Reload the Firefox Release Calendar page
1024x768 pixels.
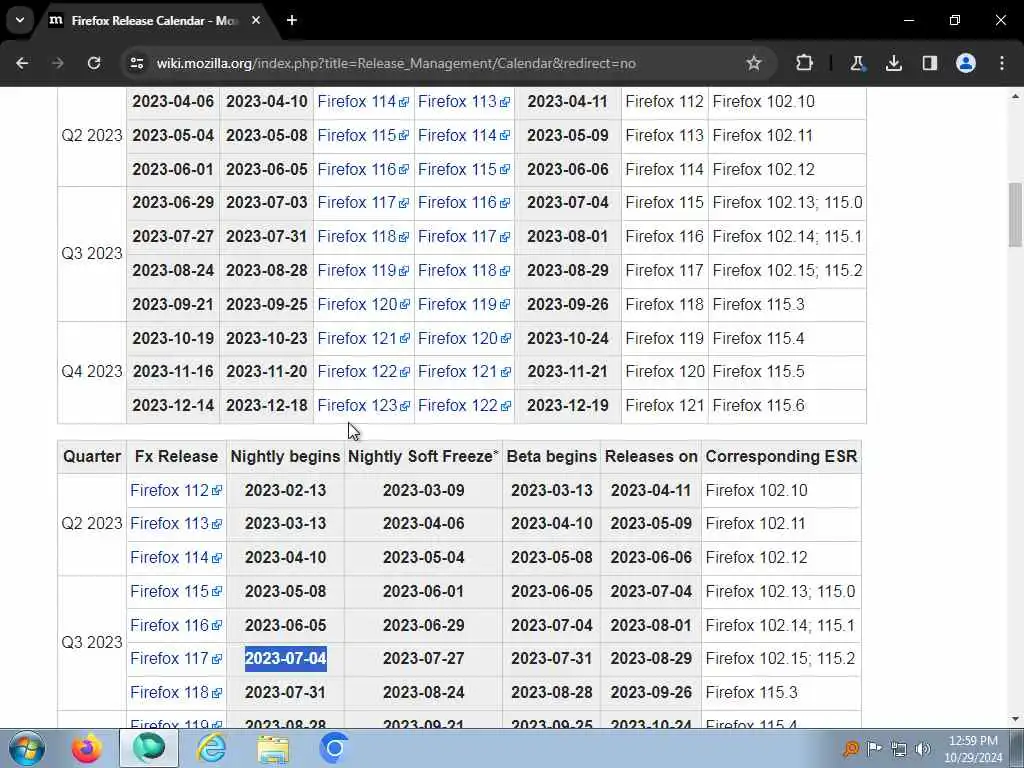coord(94,63)
